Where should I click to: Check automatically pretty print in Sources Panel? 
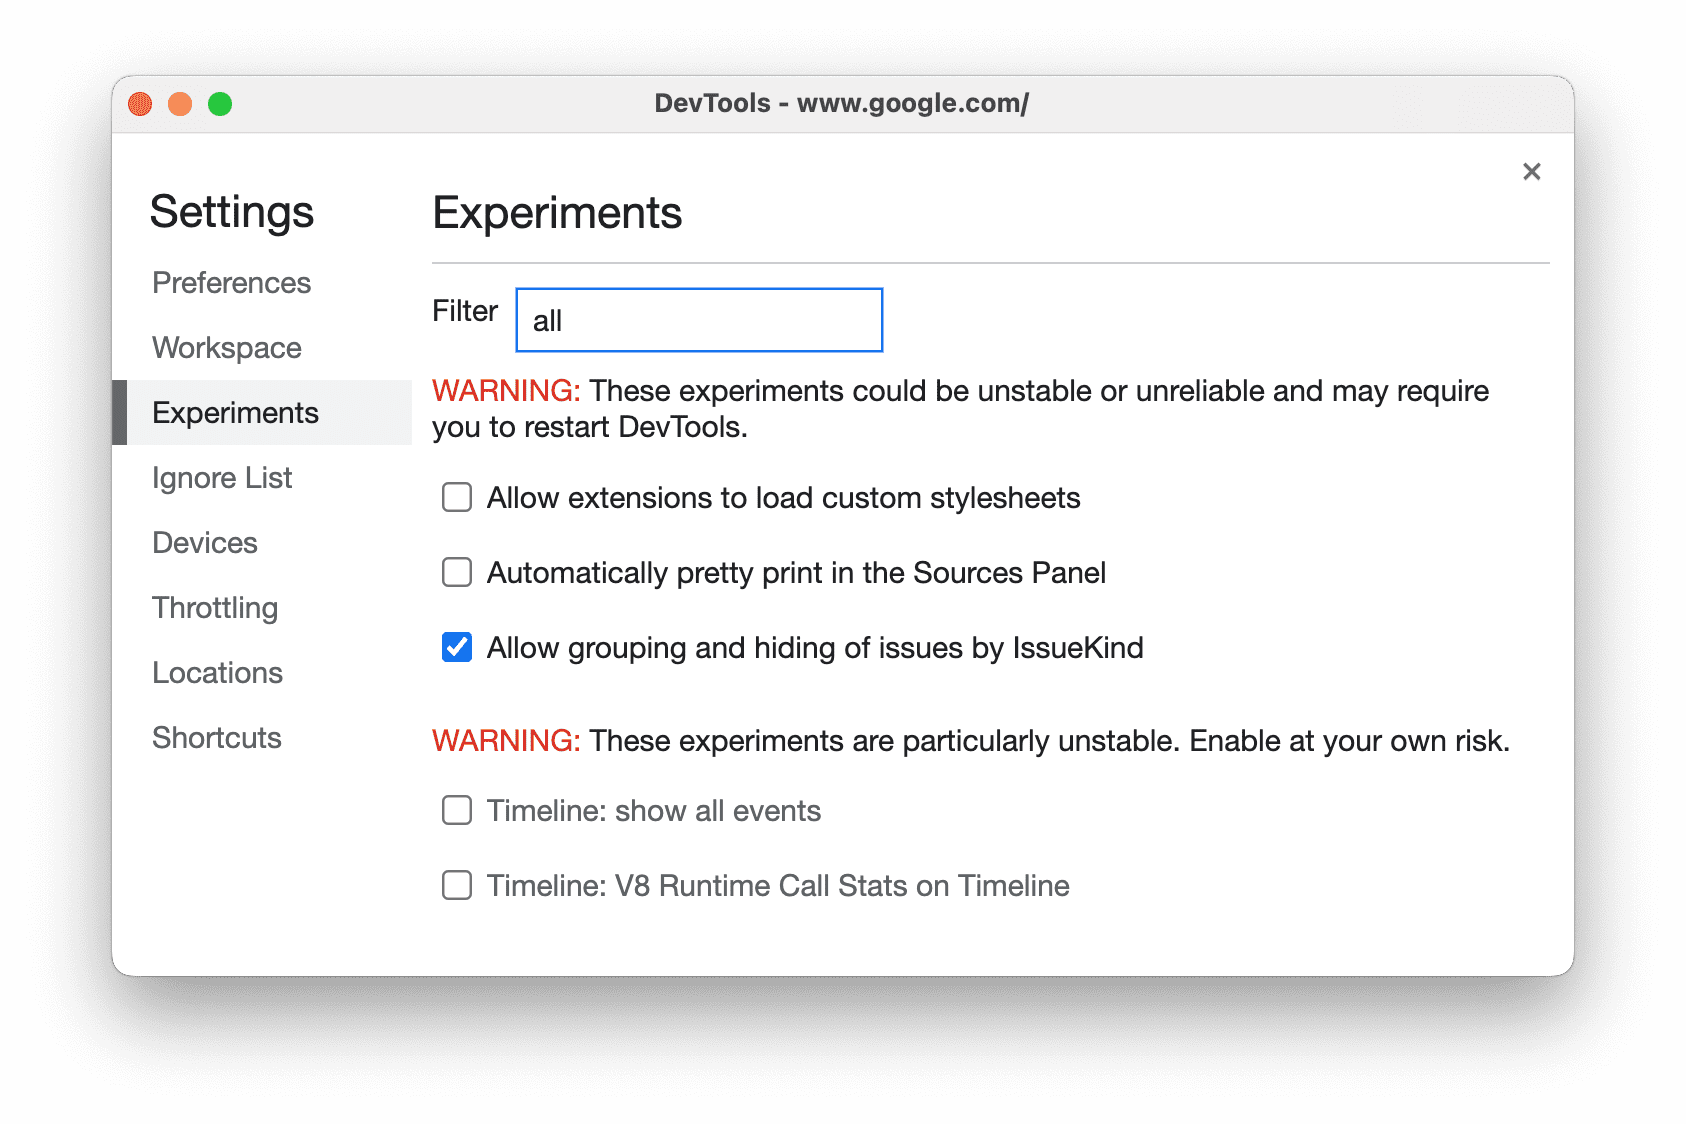click(x=456, y=572)
